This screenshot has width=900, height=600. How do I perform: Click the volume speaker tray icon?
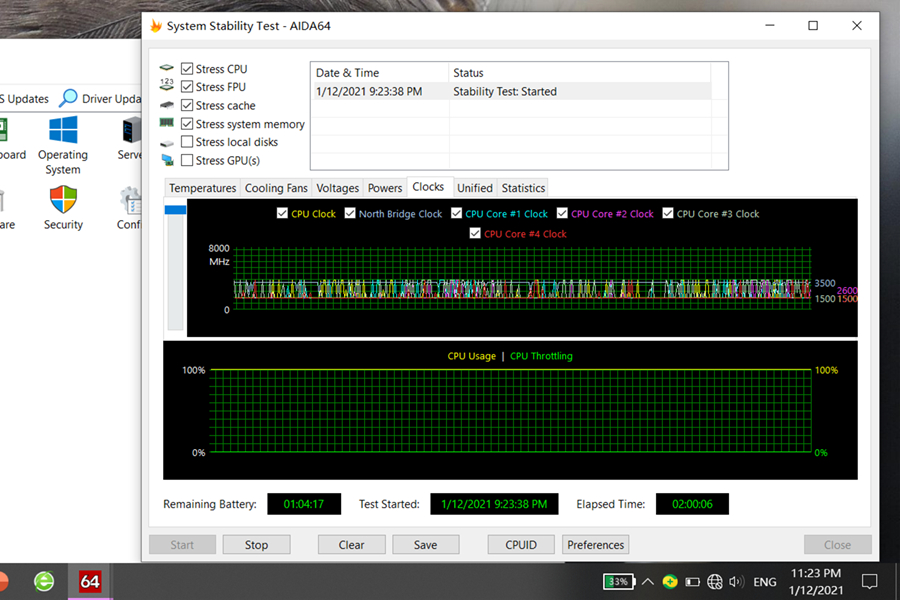click(737, 581)
